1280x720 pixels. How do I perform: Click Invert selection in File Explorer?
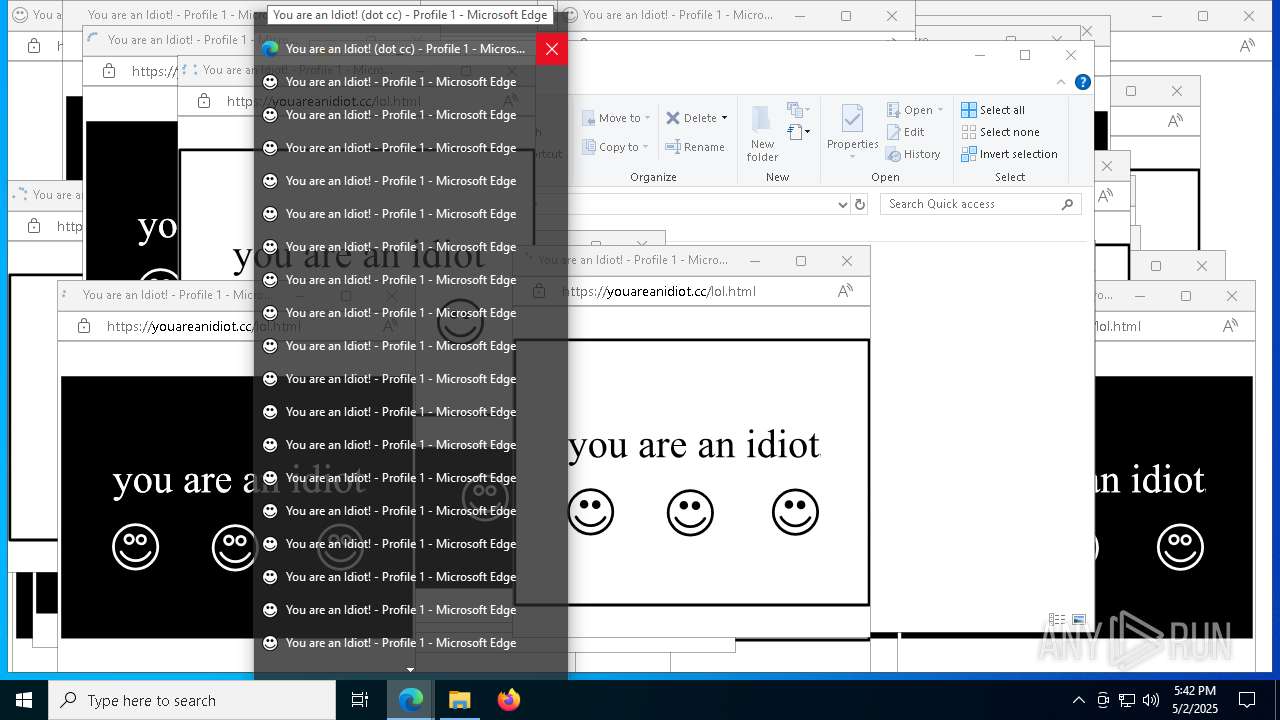pos(1009,154)
